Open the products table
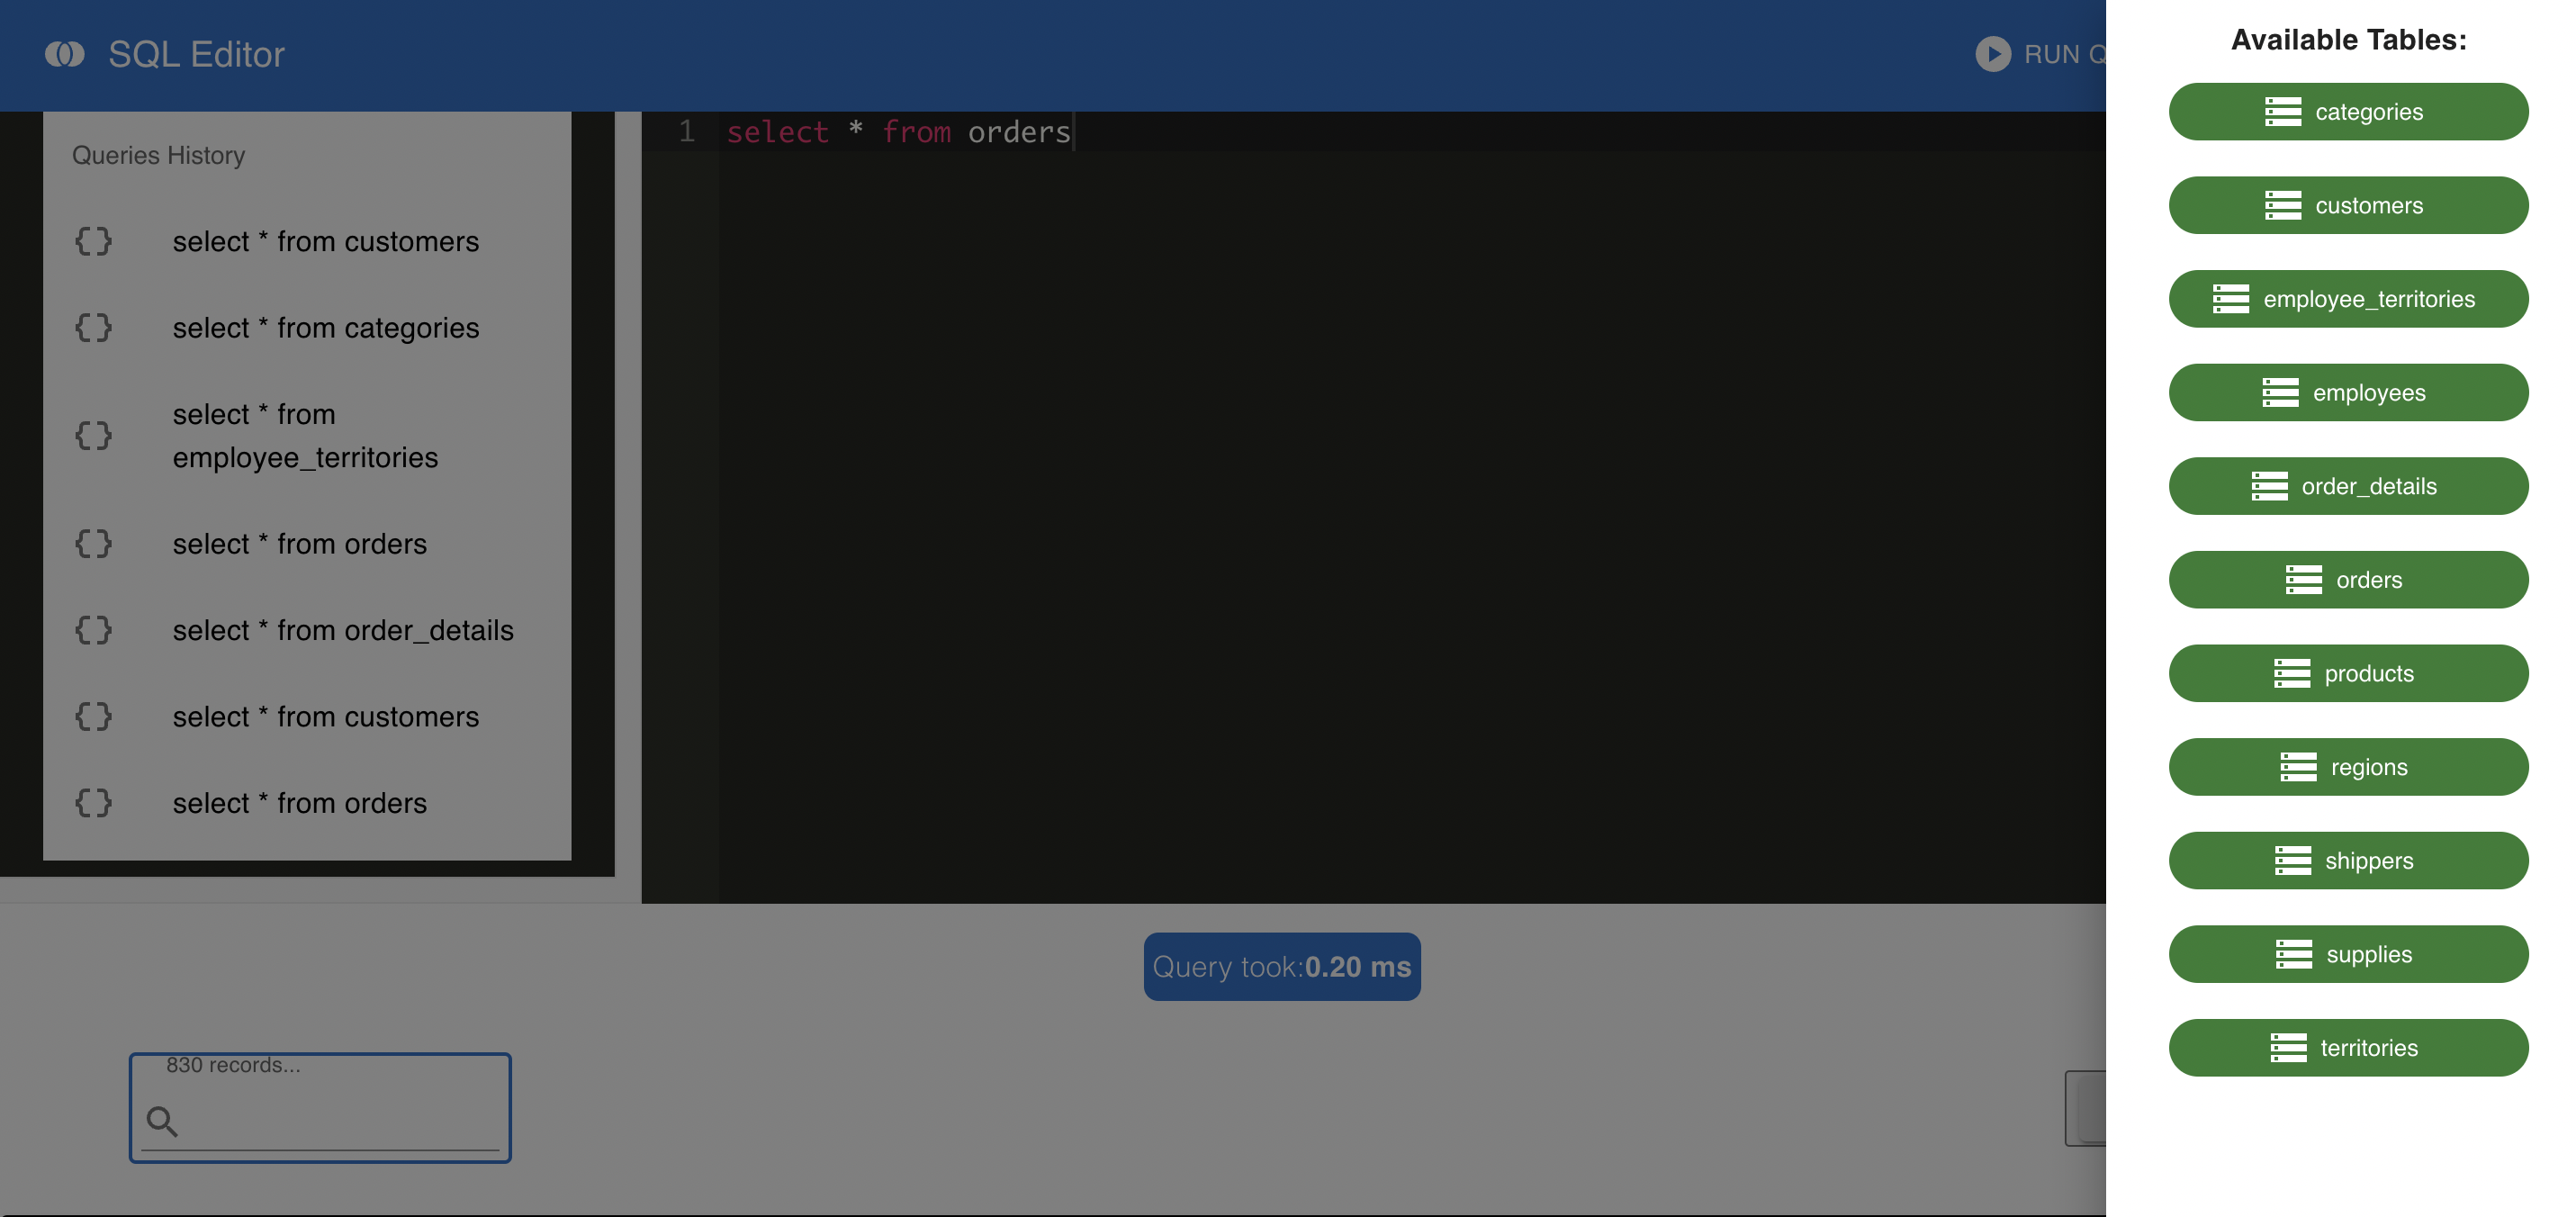 coord(2347,673)
